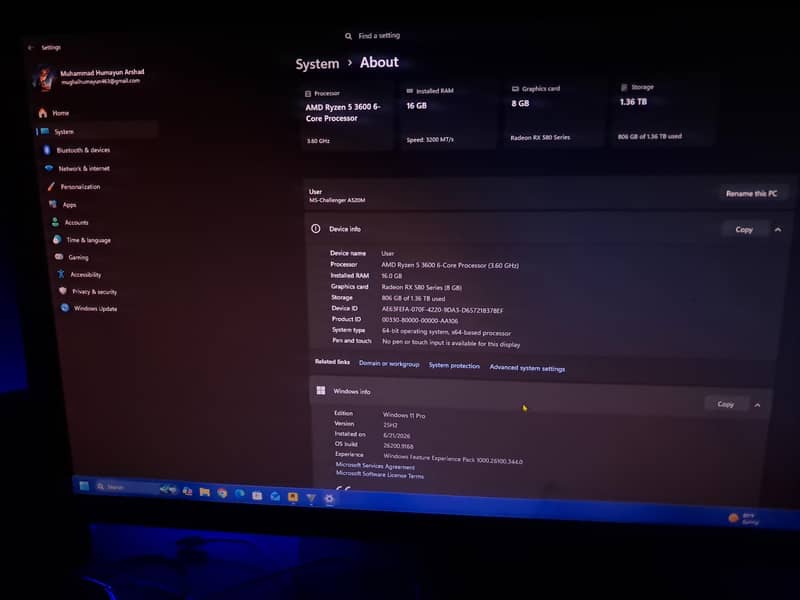The height and width of the screenshot is (600, 800).
Task: Click the Gaming controller icon
Action: click(x=59, y=257)
